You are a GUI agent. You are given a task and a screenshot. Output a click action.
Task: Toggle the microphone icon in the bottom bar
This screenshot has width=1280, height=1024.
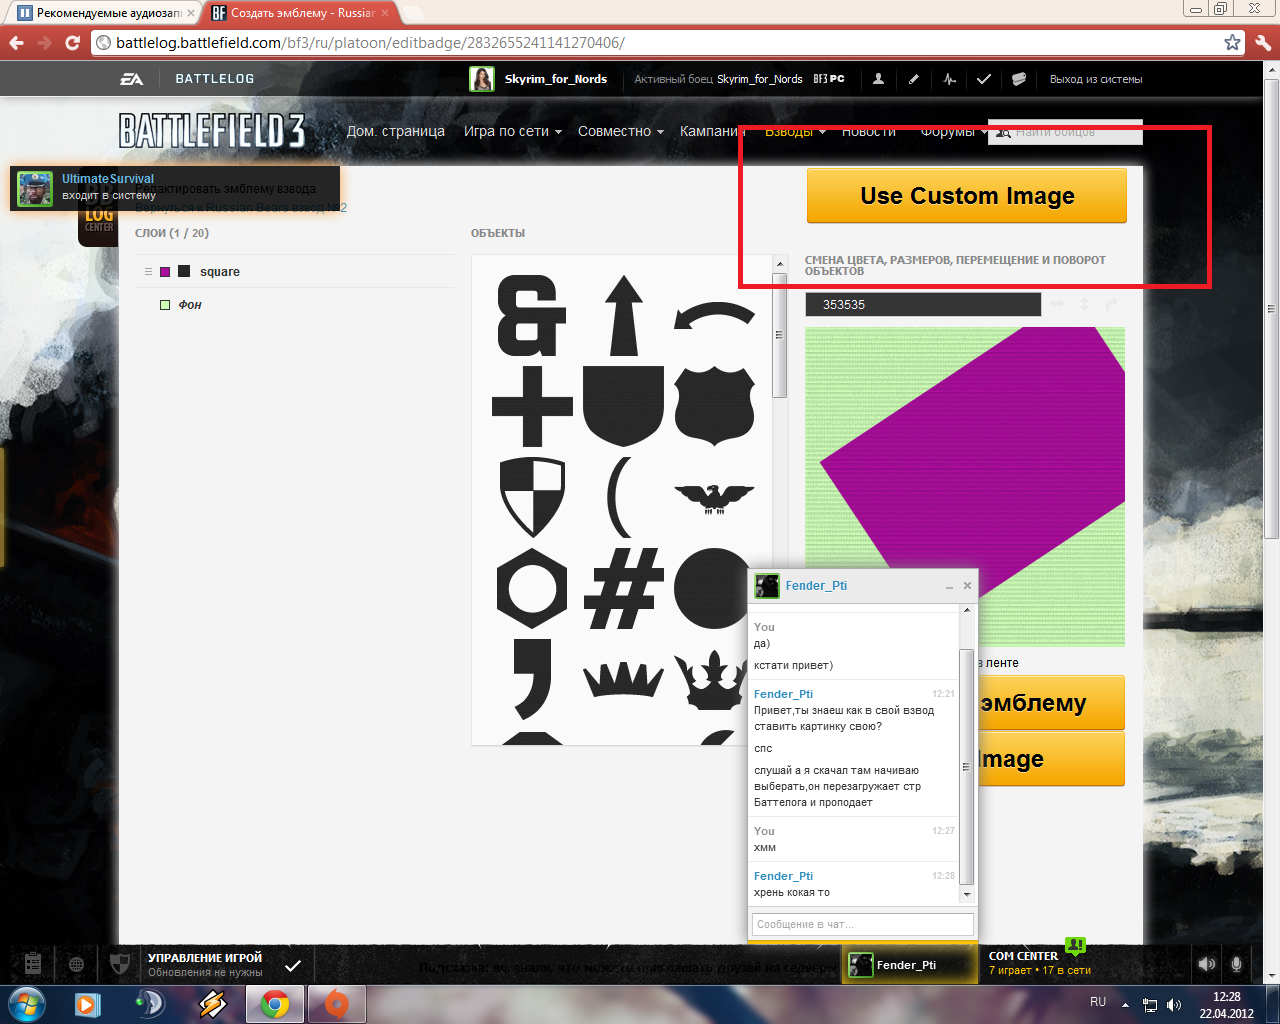1236,964
